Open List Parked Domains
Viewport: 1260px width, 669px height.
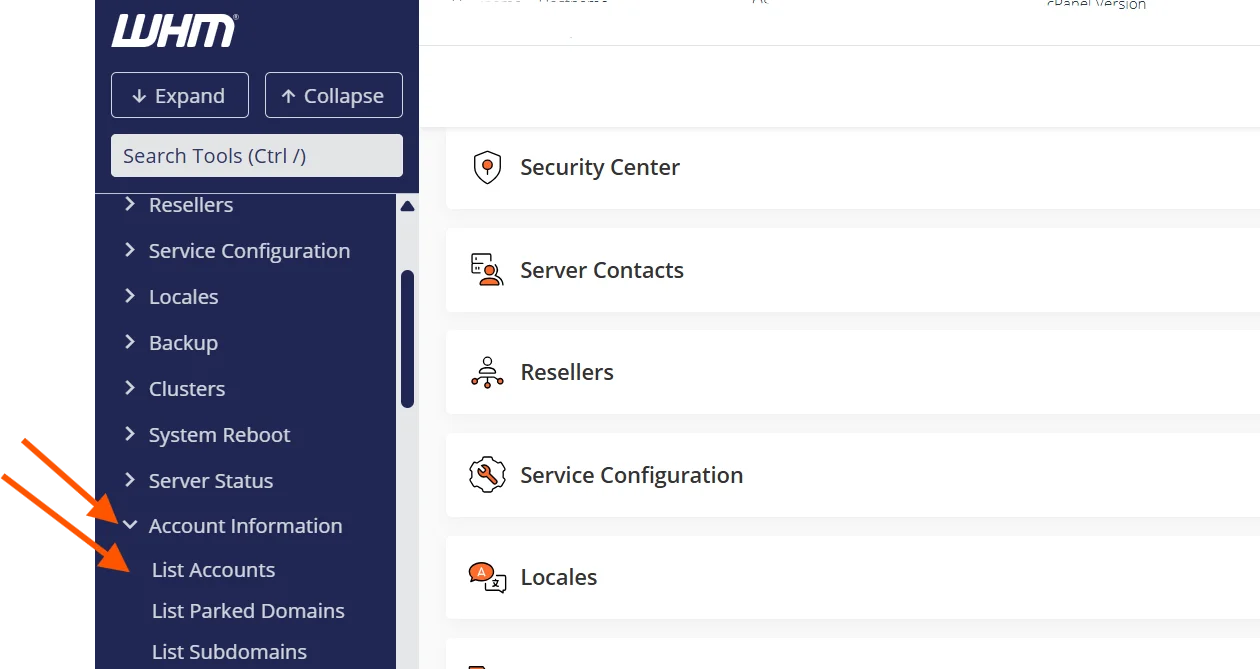point(248,611)
